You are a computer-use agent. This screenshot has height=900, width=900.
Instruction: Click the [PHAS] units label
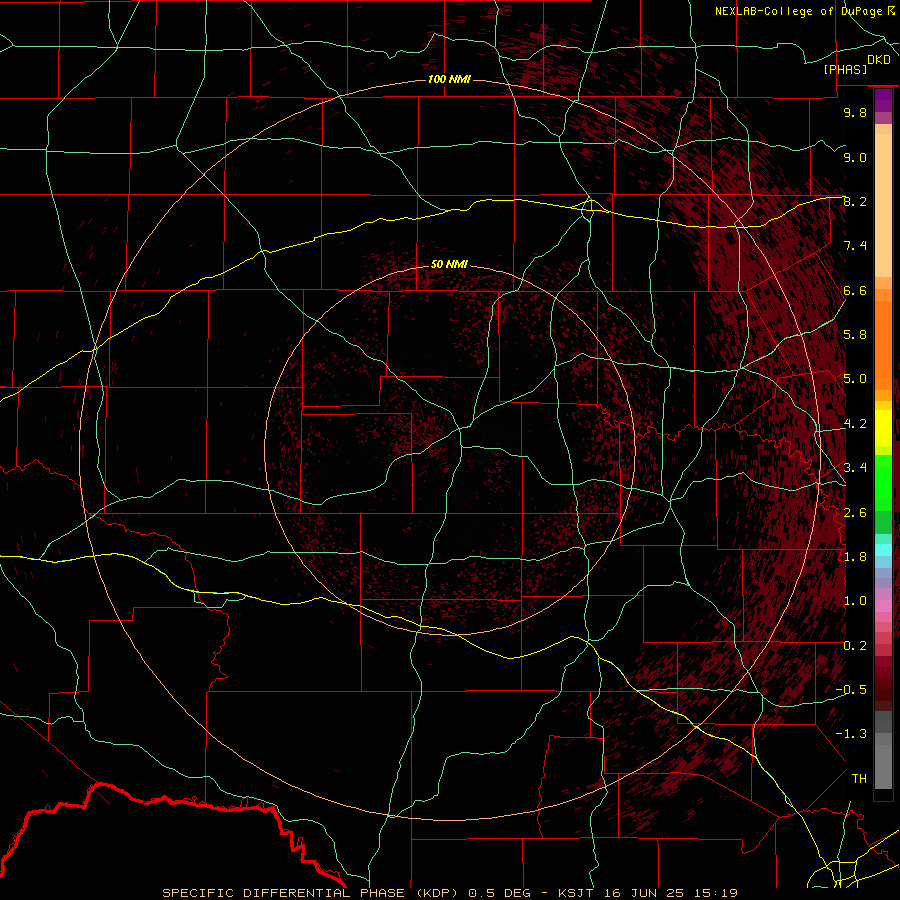pyautogui.click(x=845, y=69)
